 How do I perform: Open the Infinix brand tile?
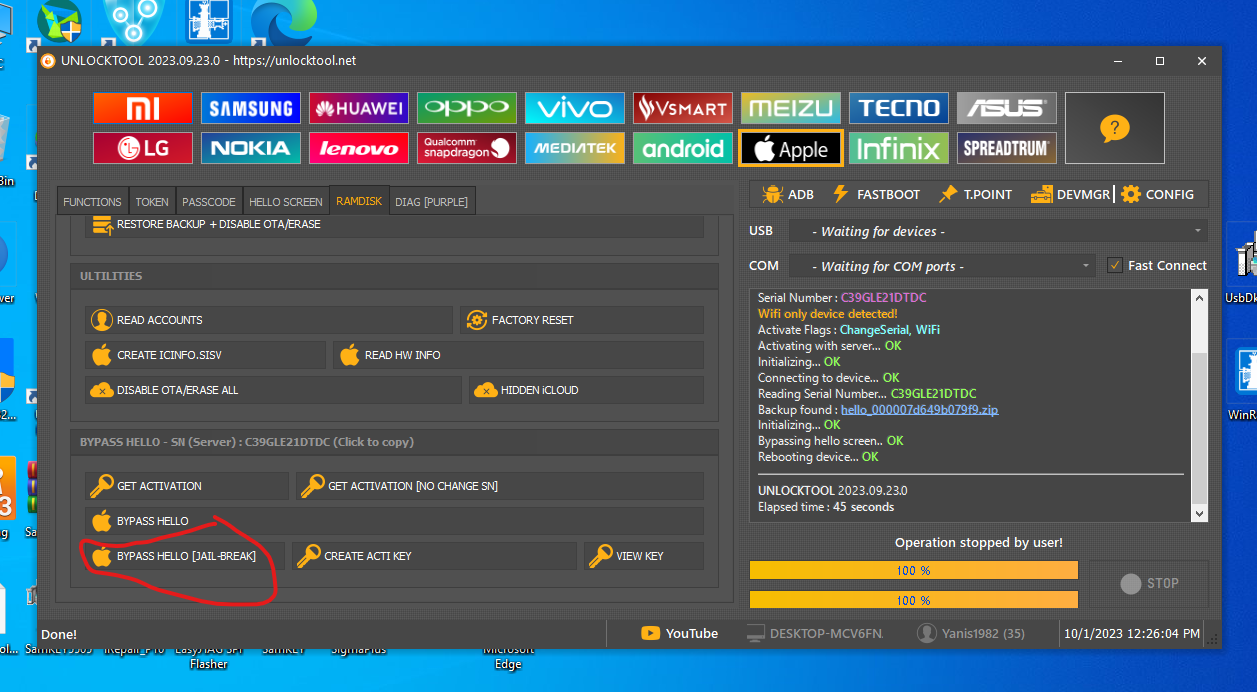(x=899, y=148)
